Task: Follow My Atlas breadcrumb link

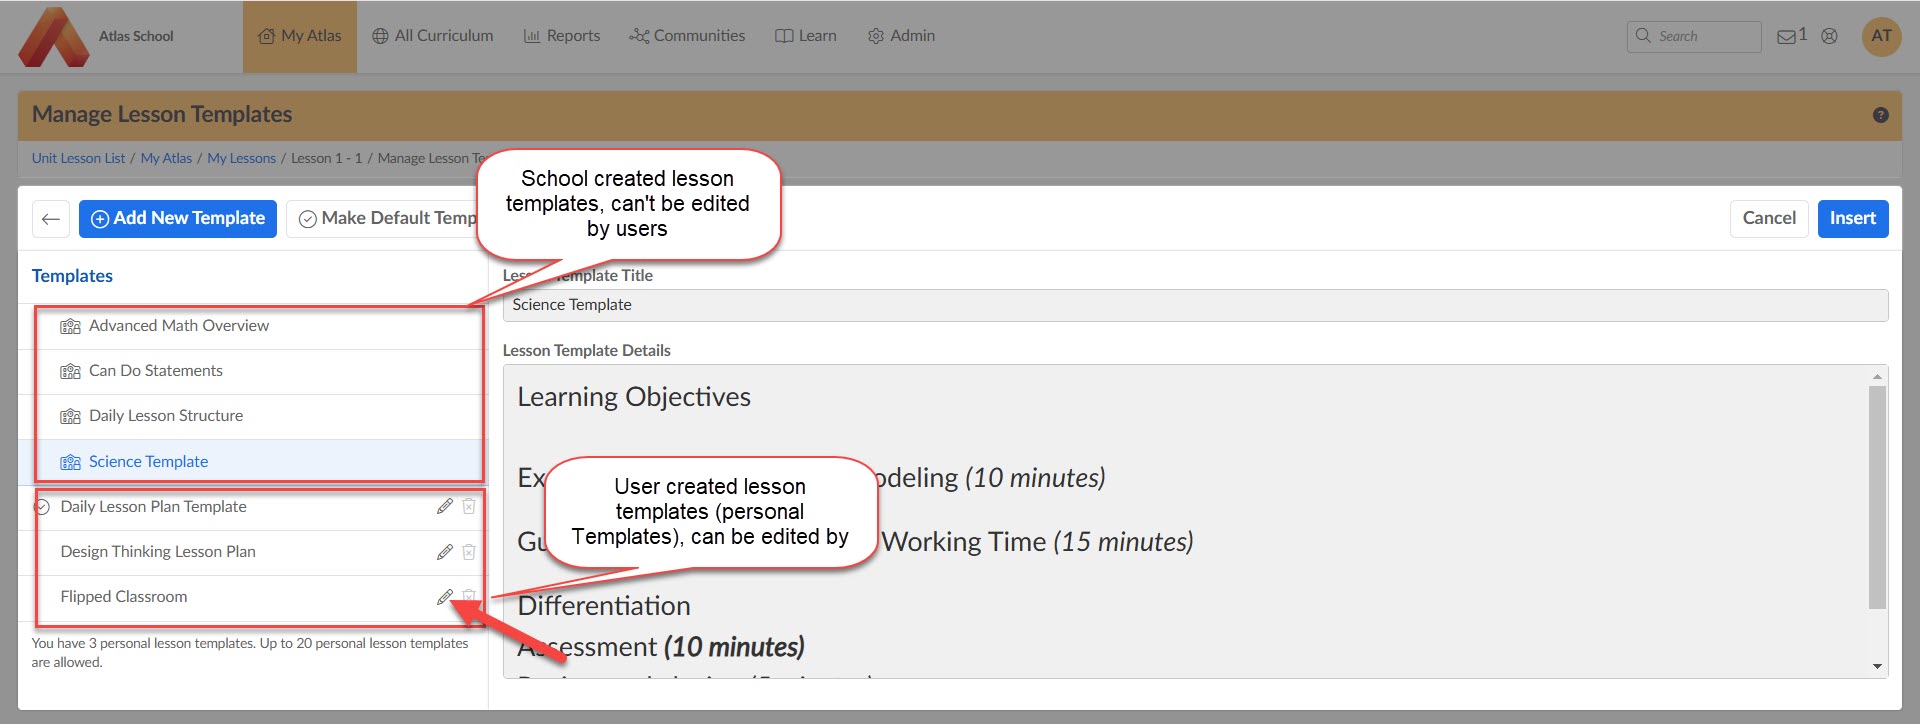Action: point(166,158)
